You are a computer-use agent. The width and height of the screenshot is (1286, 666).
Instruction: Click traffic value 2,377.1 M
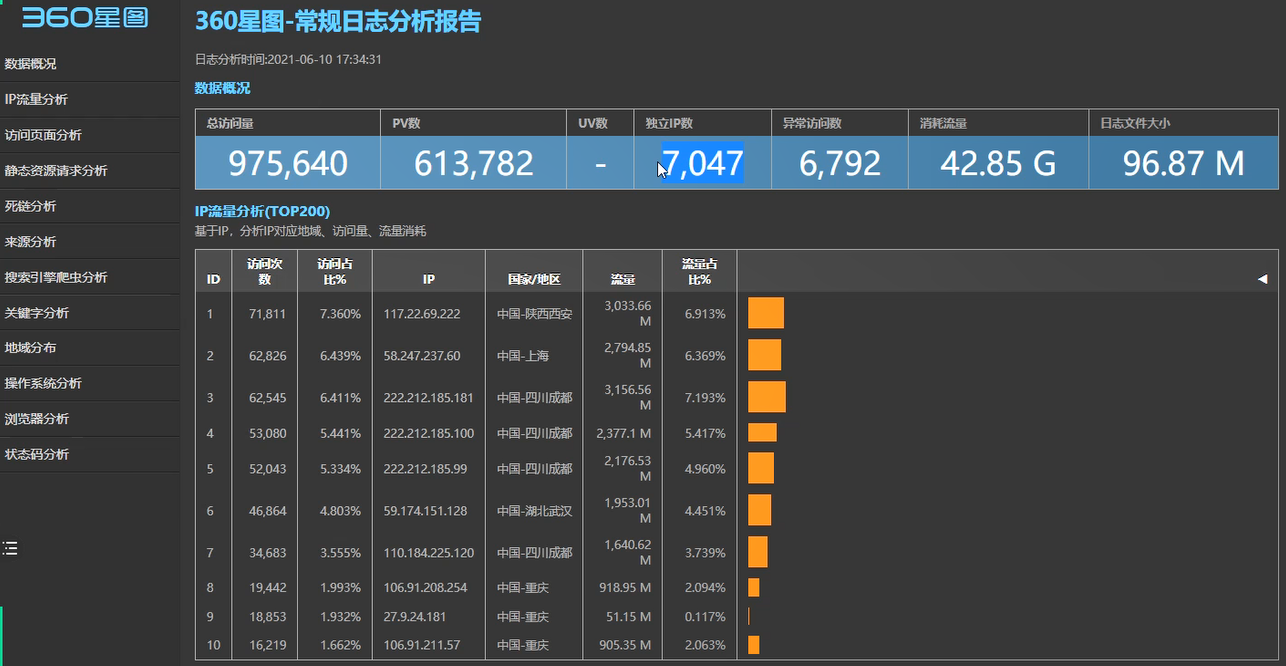pyautogui.click(x=623, y=434)
